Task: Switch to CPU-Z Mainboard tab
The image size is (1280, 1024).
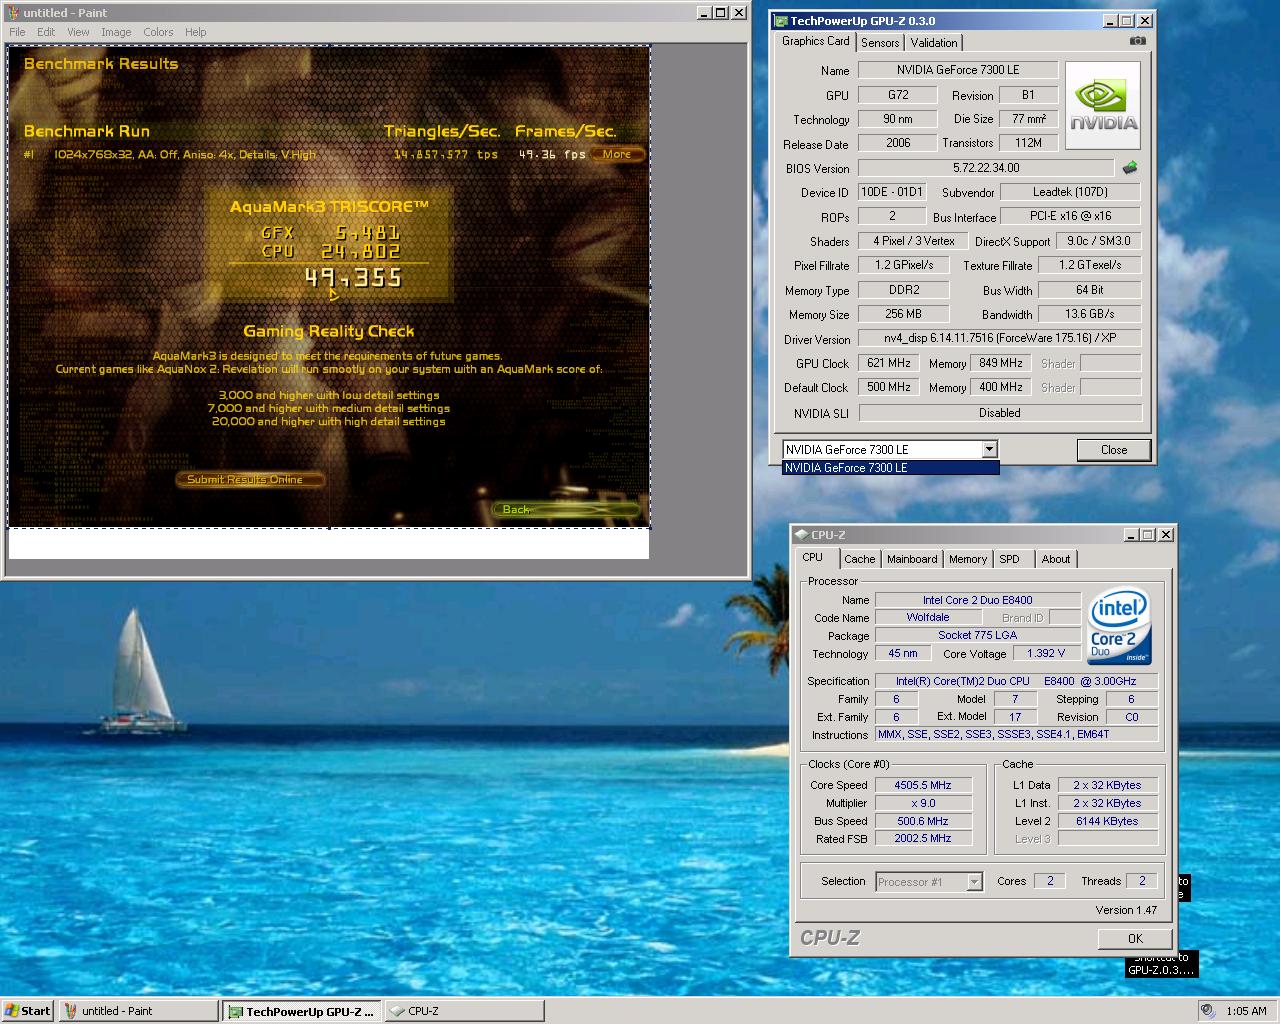Action: pos(912,559)
